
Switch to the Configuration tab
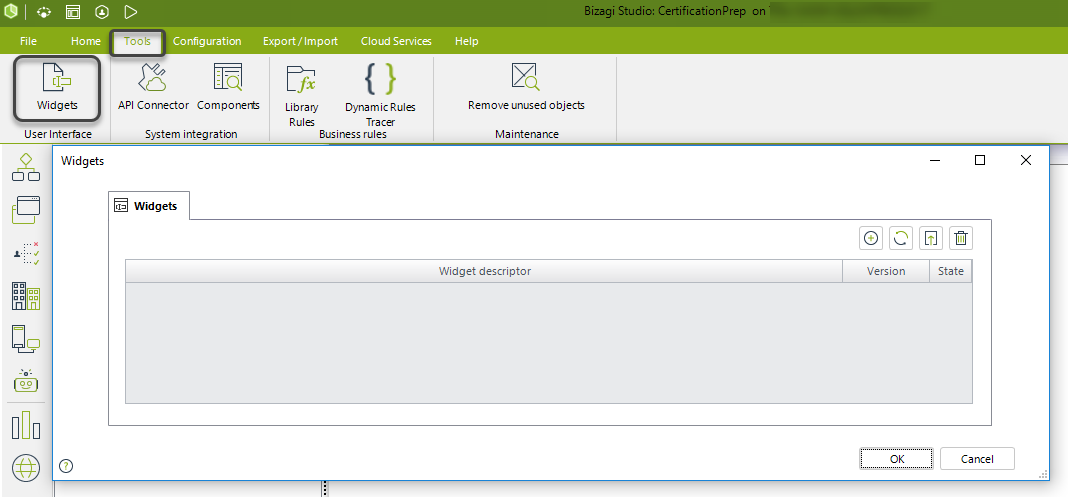(x=207, y=41)
